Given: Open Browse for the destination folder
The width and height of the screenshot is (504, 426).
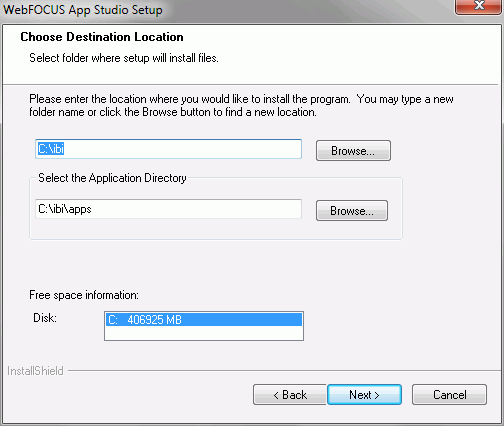Looking at the screenshot, I should click(353, 151).
